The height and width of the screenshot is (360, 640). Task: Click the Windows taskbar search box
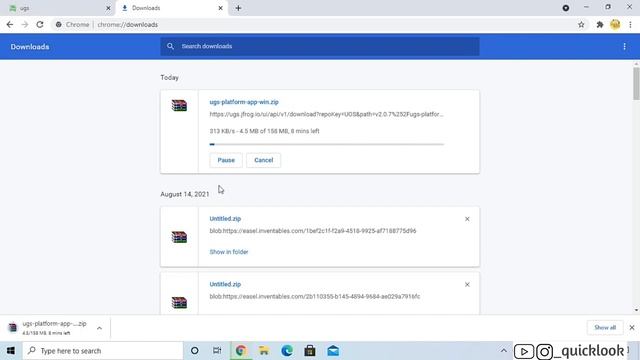coord(103,351)
